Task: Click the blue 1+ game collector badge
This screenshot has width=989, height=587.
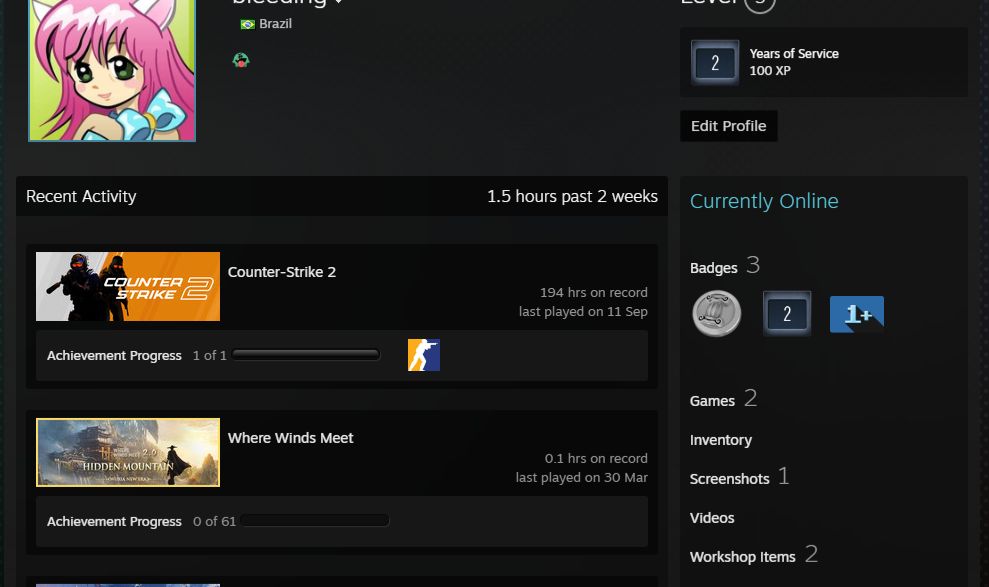Action: pos(857,314)
